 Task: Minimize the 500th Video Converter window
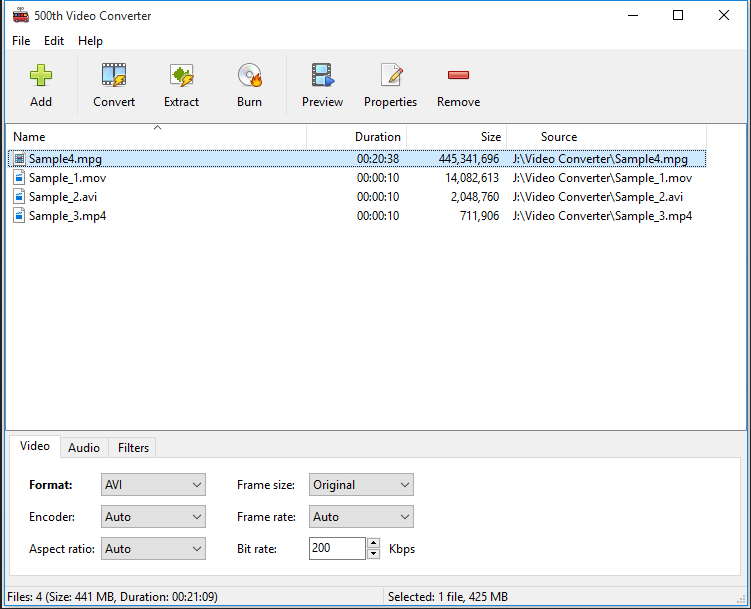tap(633, 15)
